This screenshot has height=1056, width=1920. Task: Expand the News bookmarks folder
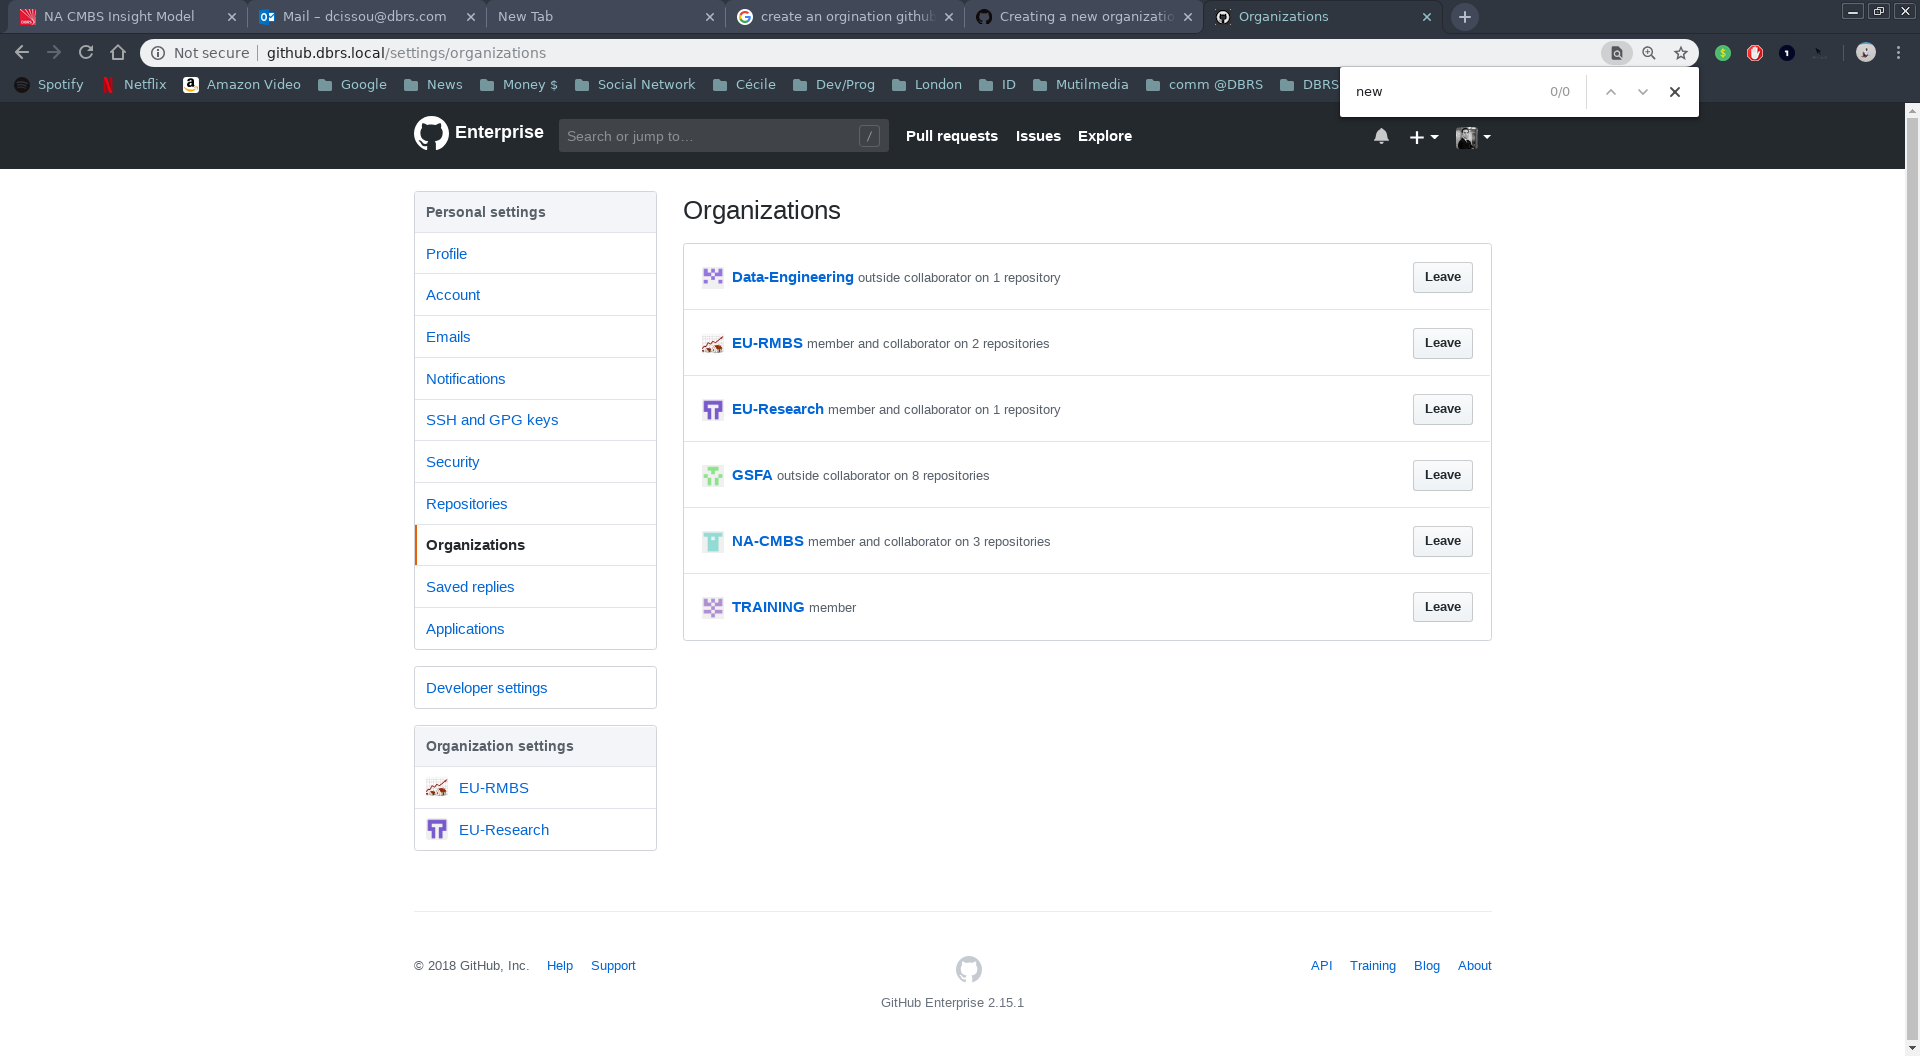click(x=433, y=85)
